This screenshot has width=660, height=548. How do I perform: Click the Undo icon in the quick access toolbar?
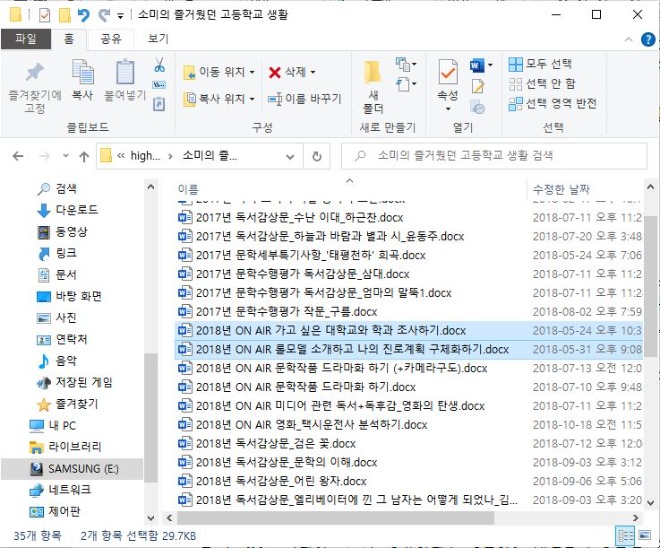coord(84,16)
